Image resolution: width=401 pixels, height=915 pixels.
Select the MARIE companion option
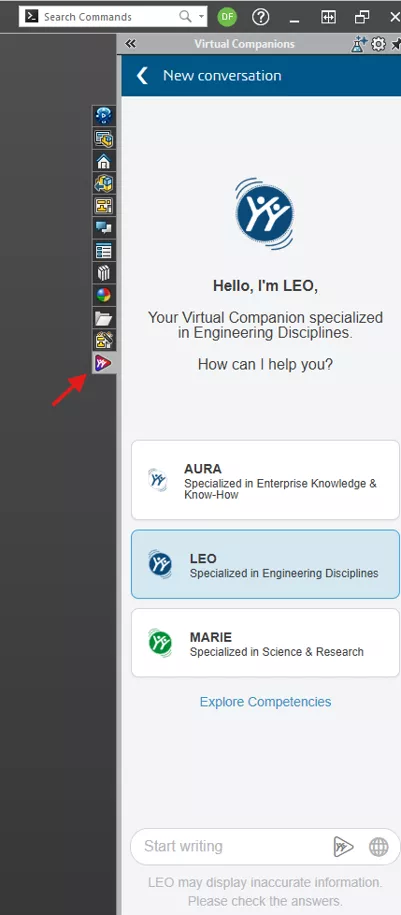click(266, 643)
